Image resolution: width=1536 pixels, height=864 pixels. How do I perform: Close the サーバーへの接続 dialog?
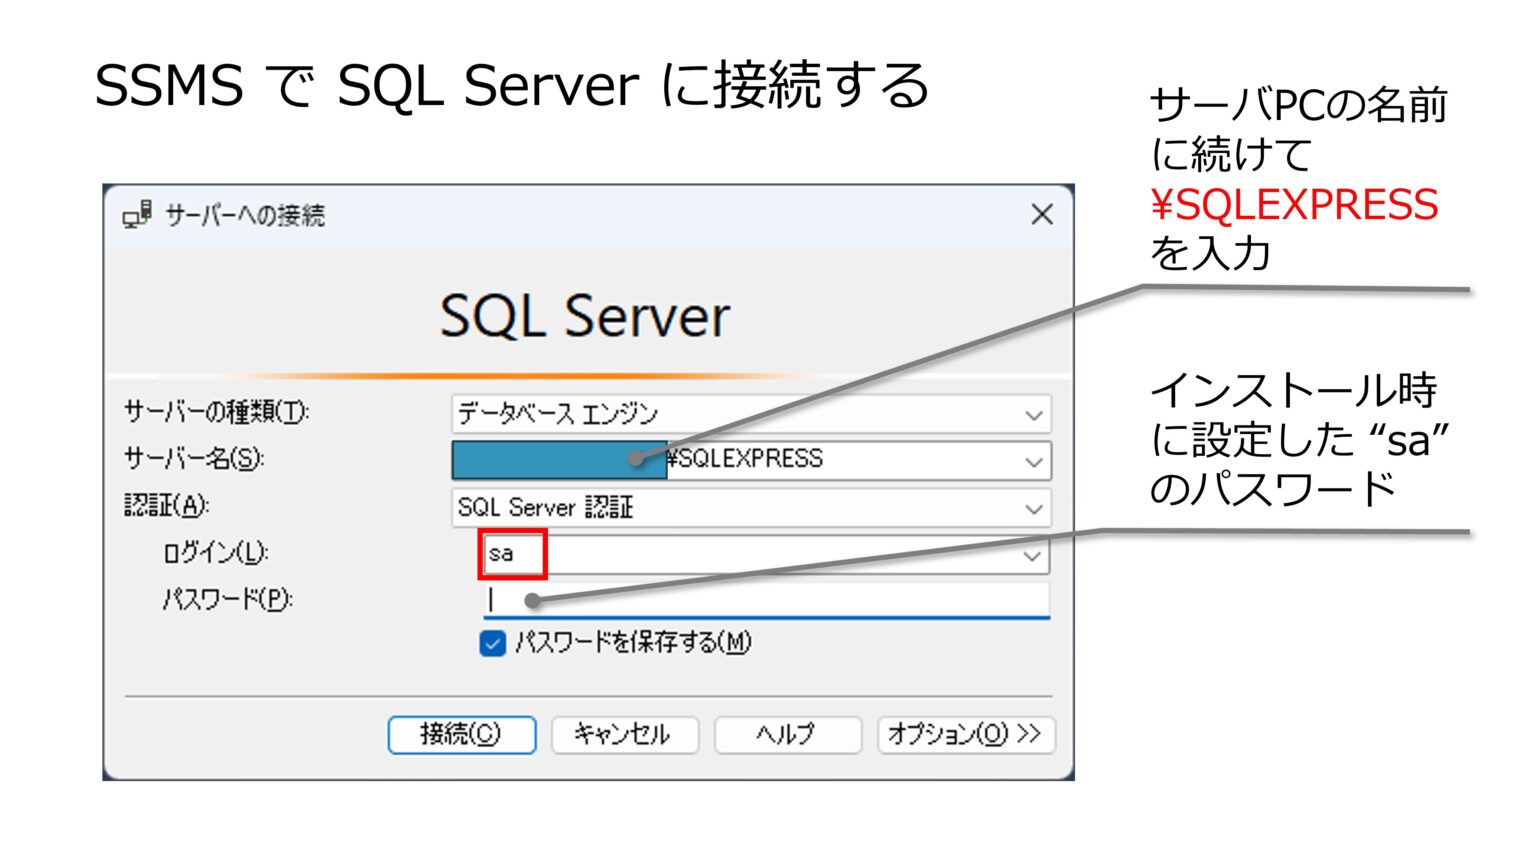(1042, 214)
